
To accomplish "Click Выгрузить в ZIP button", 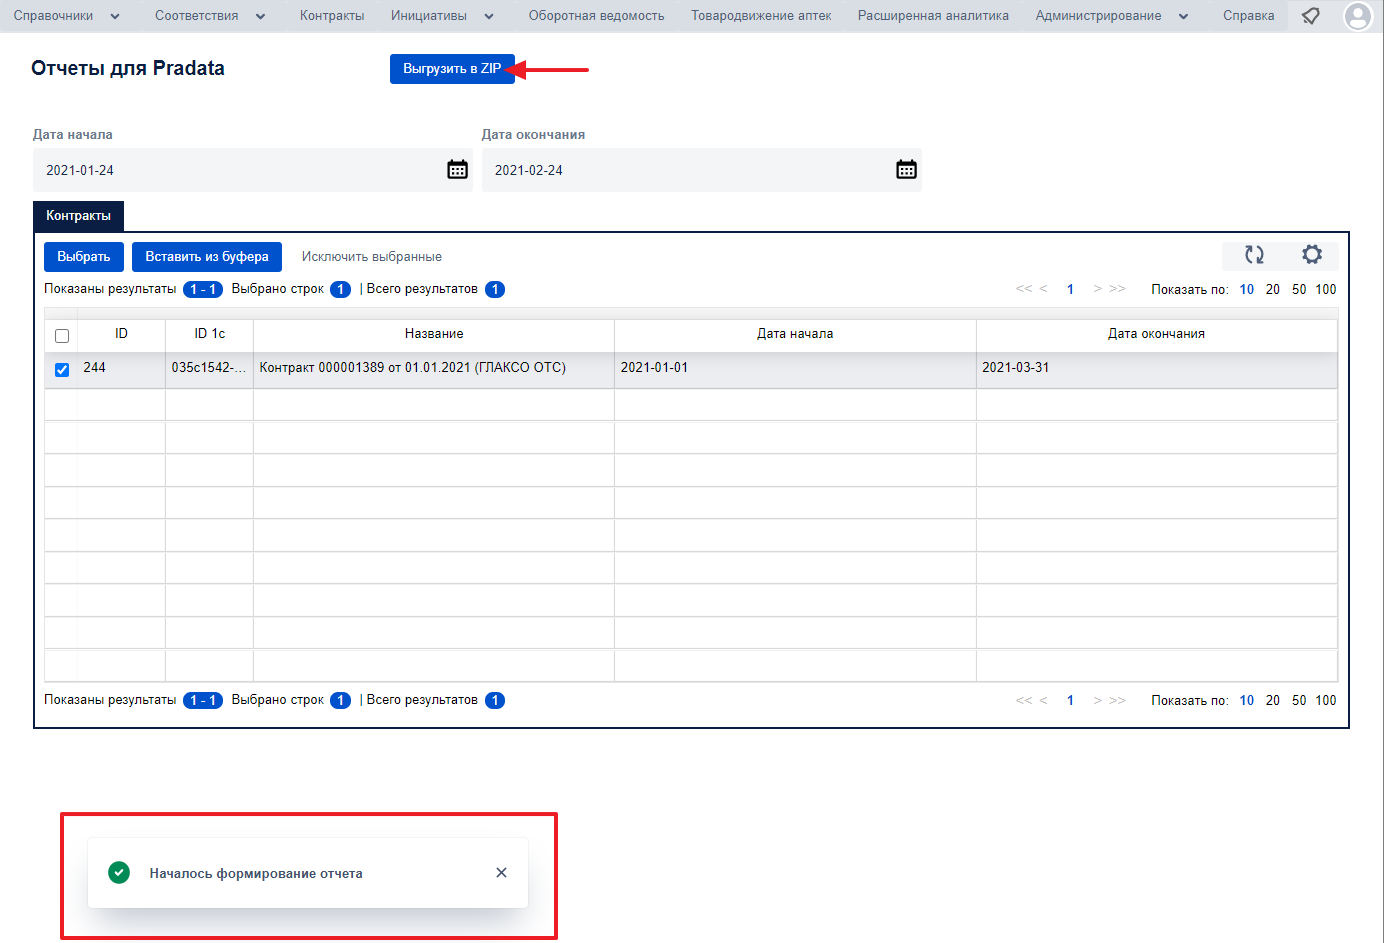I will [x=452, y=69].
